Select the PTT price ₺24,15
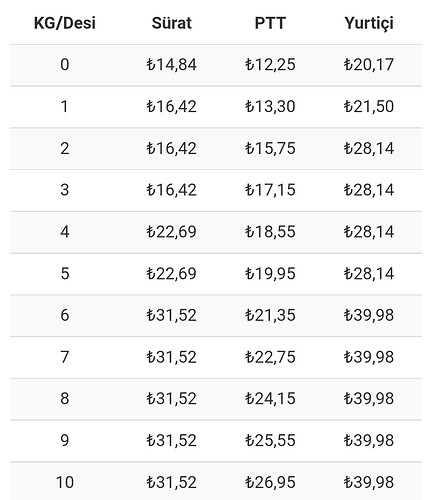 click(270, 399)
